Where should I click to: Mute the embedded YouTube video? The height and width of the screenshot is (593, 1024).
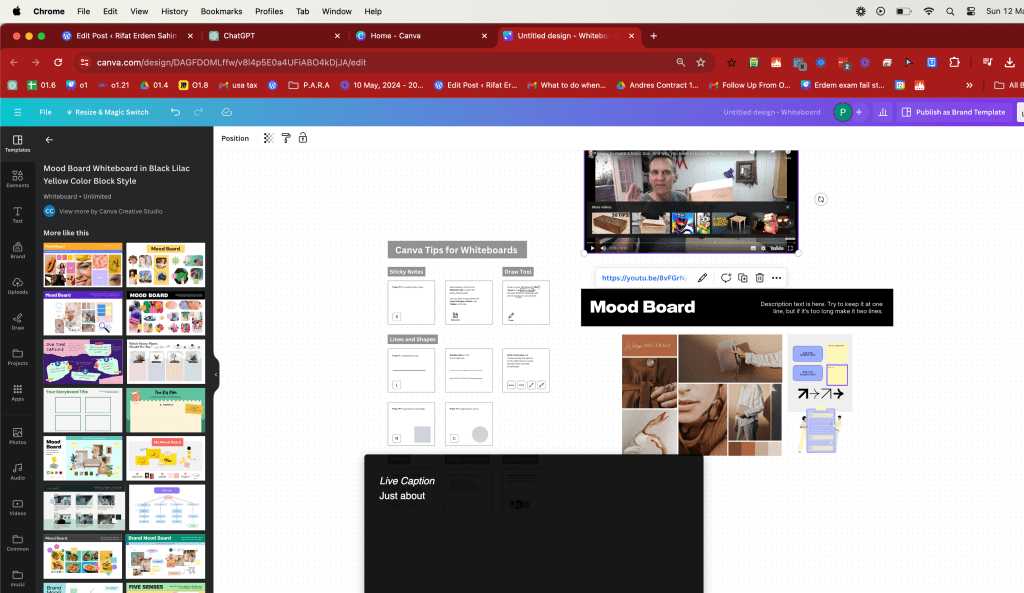click(x=603, y=248)
